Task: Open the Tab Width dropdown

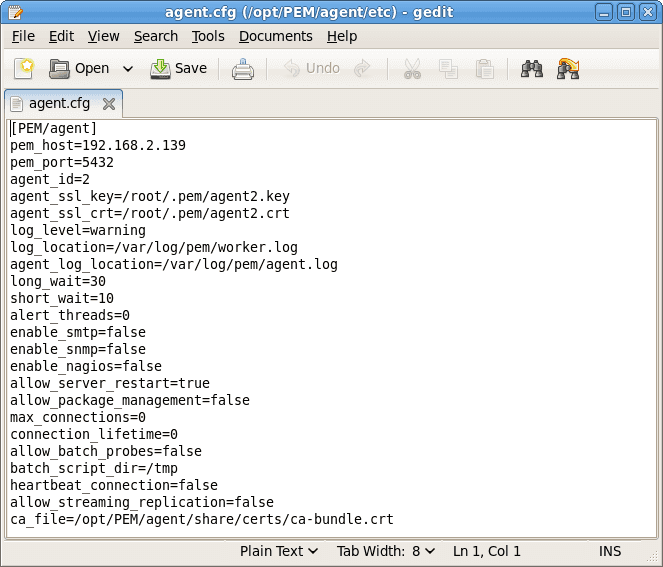Action: click(x=386, y=551)
